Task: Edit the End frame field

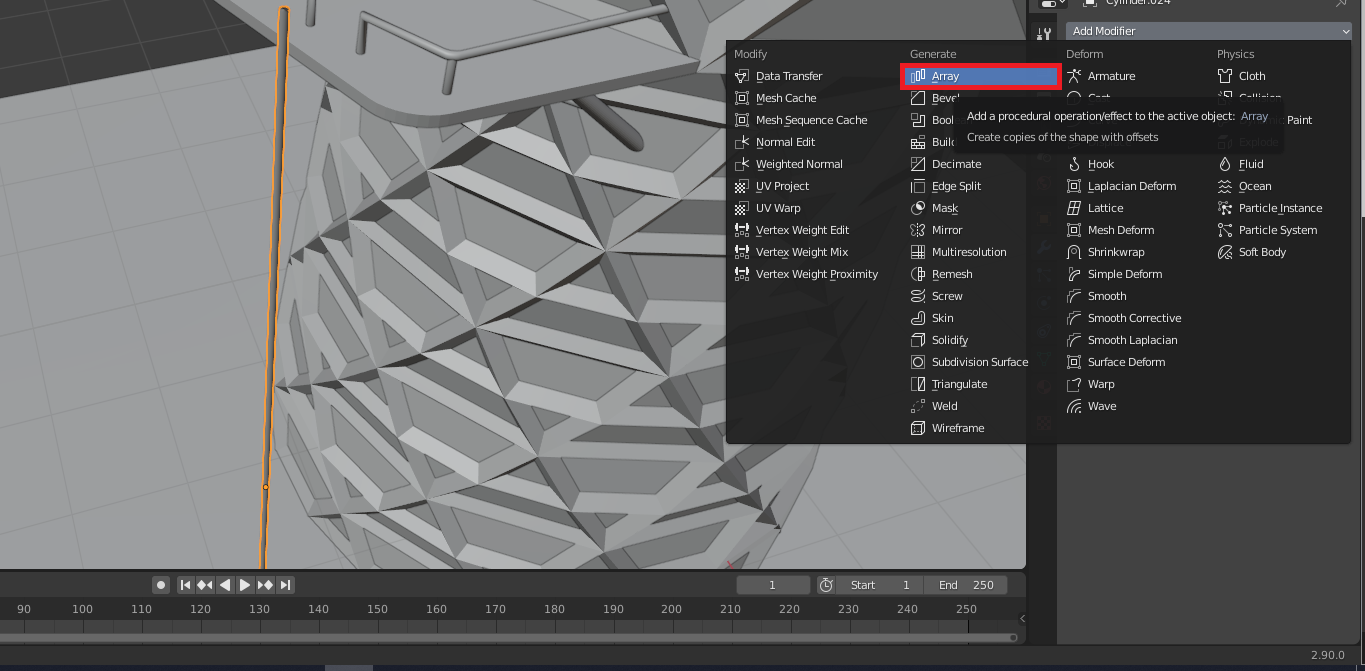Action: (965, 585)
